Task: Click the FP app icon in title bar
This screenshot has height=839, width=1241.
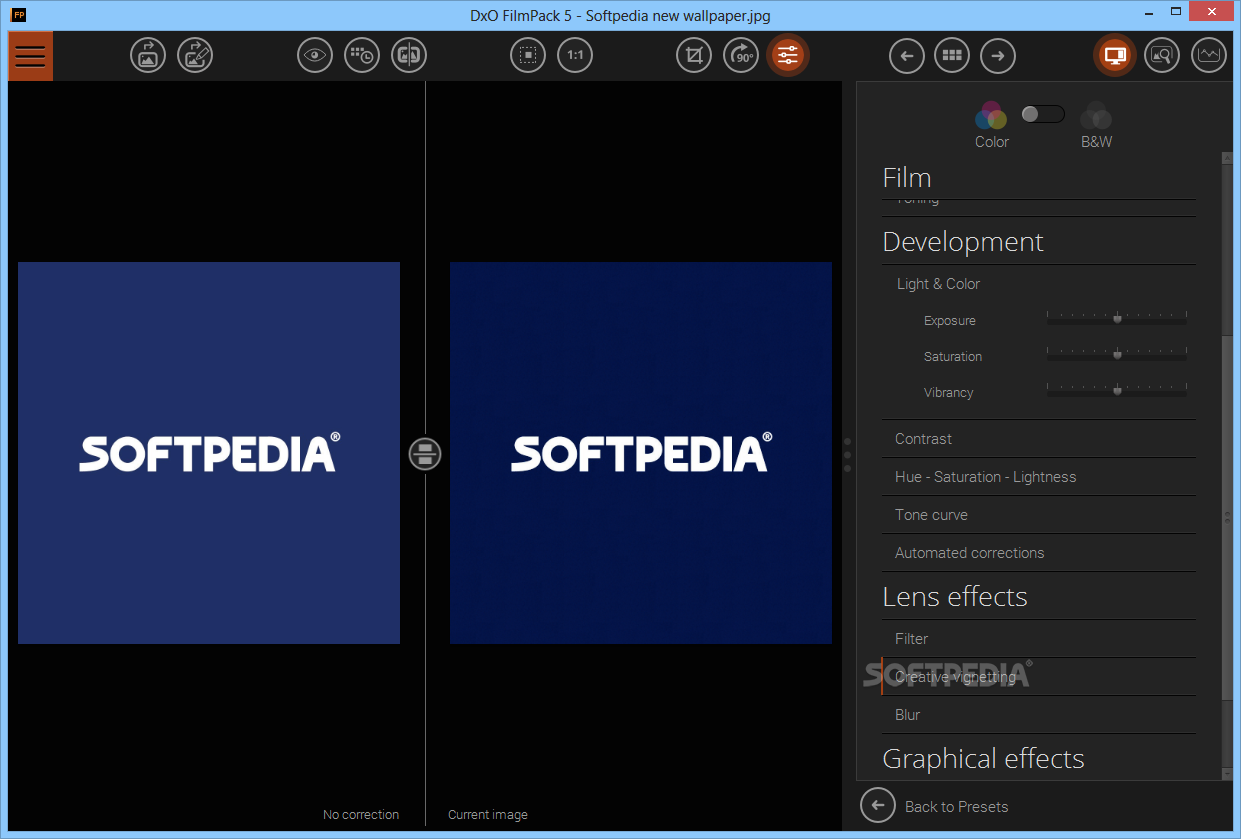Action: click(x=18, y=15)
